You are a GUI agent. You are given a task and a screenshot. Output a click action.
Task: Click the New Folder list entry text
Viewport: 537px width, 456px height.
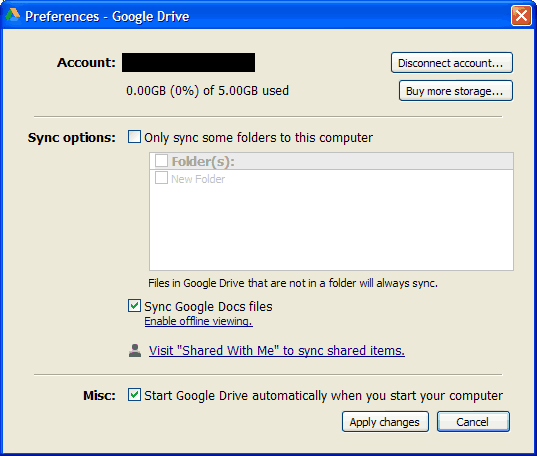[x=198, y=179]
